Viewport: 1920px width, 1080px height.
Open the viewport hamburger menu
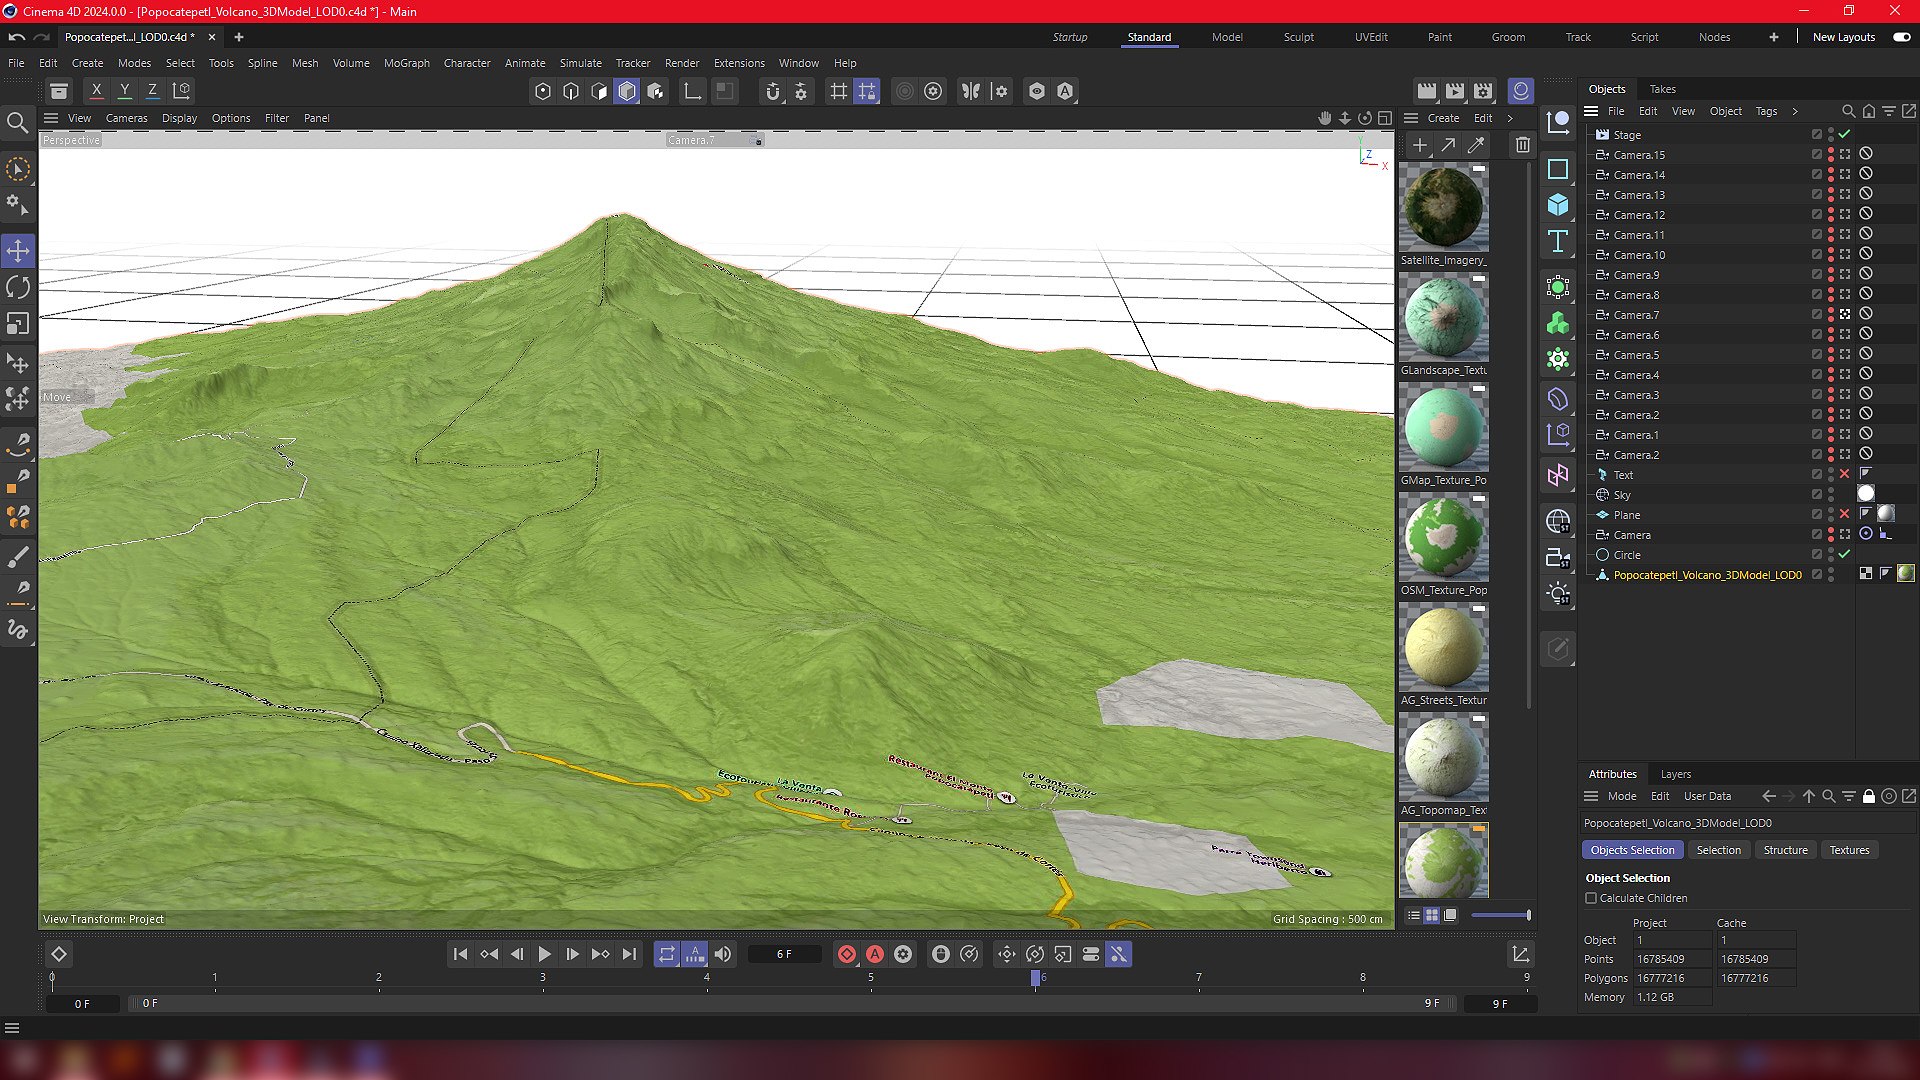[50, 118]
